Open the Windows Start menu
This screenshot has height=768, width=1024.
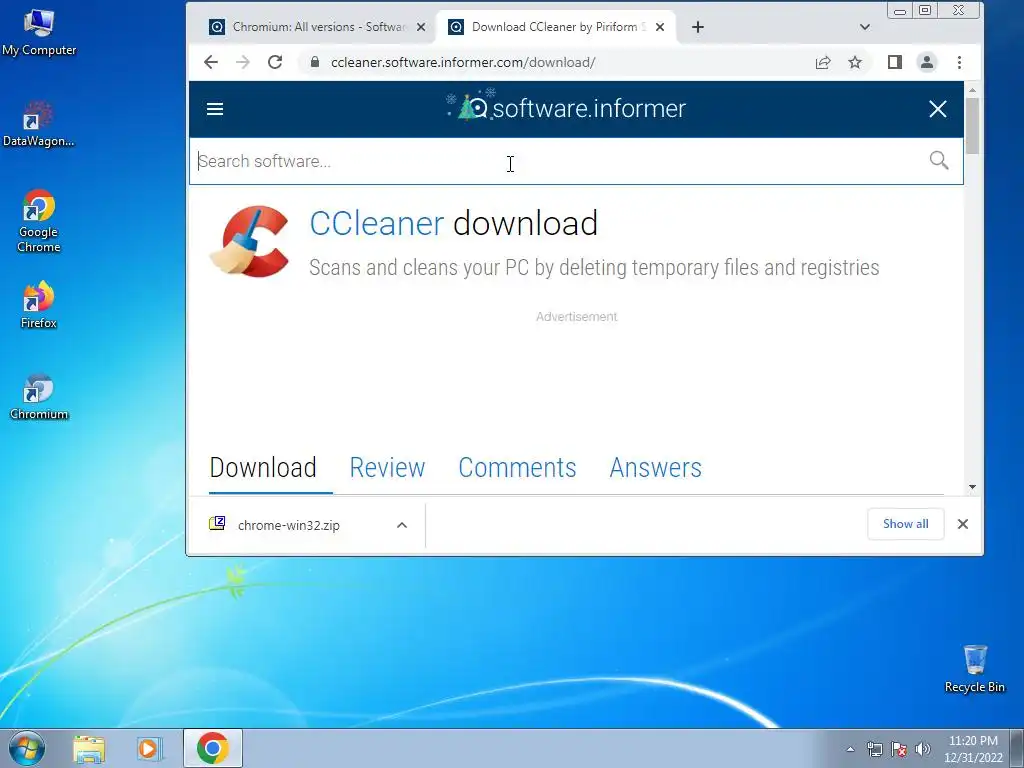[x=27, y=748]
